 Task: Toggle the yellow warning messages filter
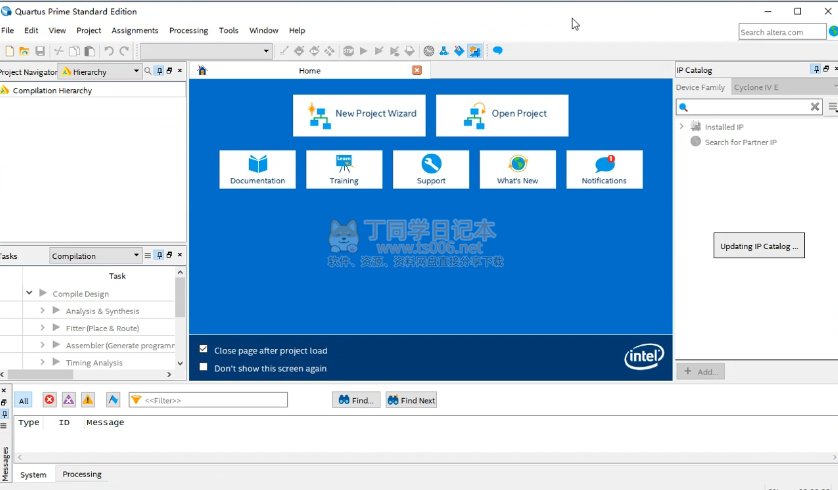click(x=87, y=400)
